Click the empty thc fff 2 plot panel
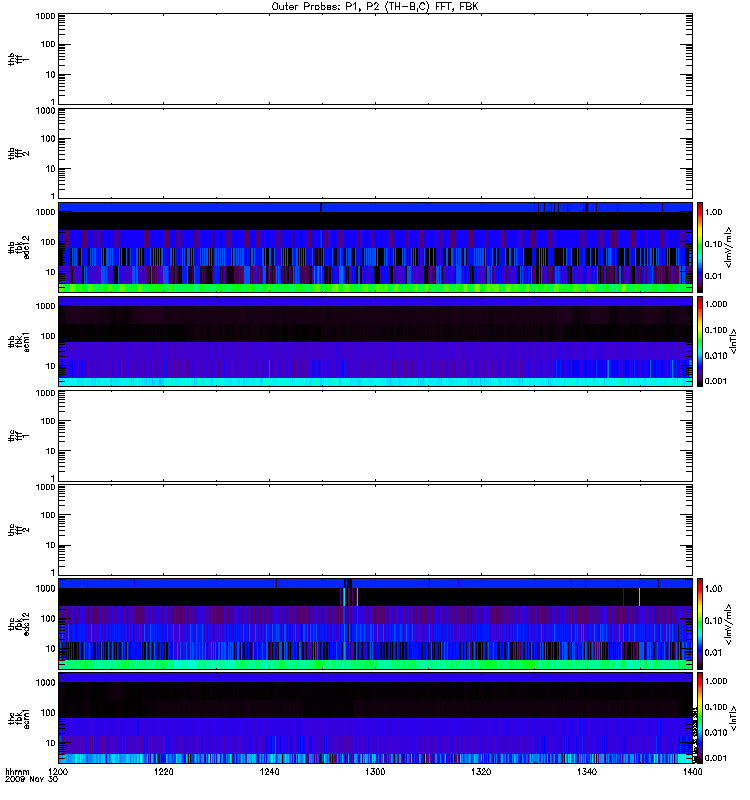750x800 pixels. 375,530
